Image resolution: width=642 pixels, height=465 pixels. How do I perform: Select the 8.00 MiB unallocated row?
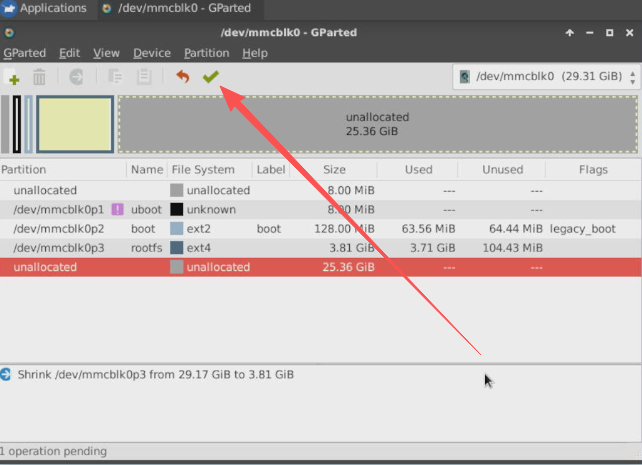point(321,190)
